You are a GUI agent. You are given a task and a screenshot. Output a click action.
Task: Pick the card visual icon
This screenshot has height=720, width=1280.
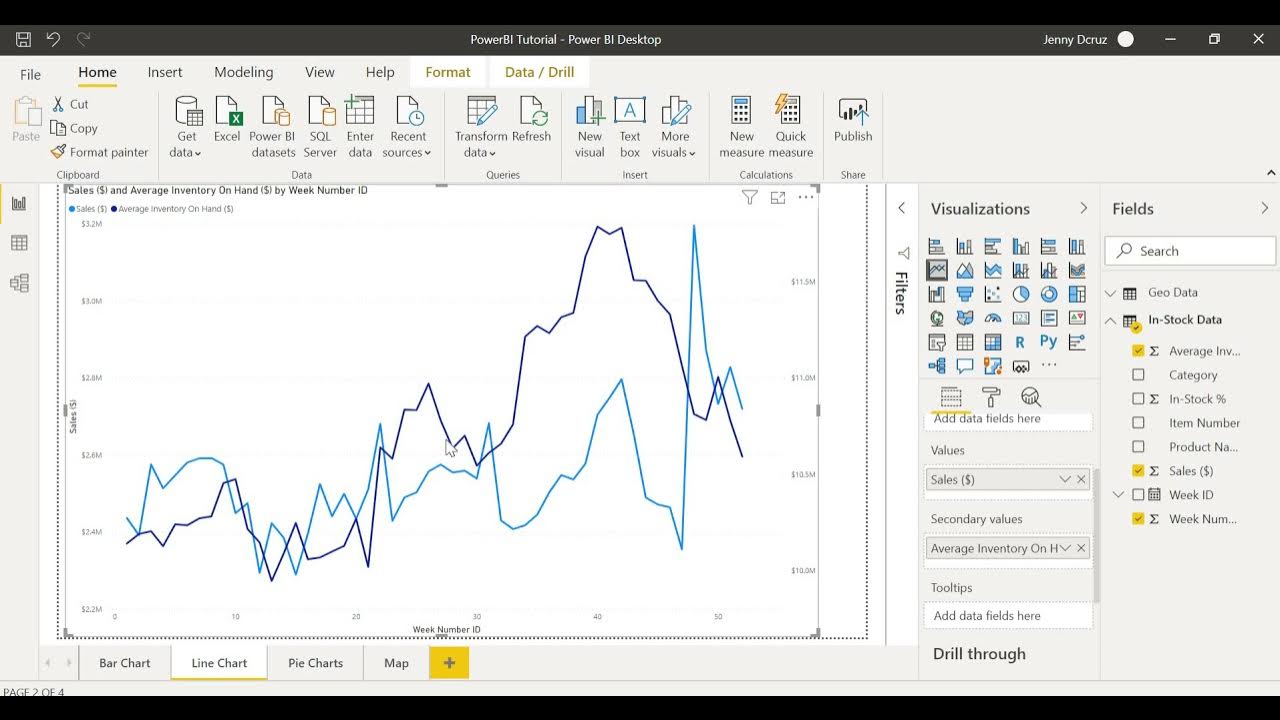coord(1021,318)
